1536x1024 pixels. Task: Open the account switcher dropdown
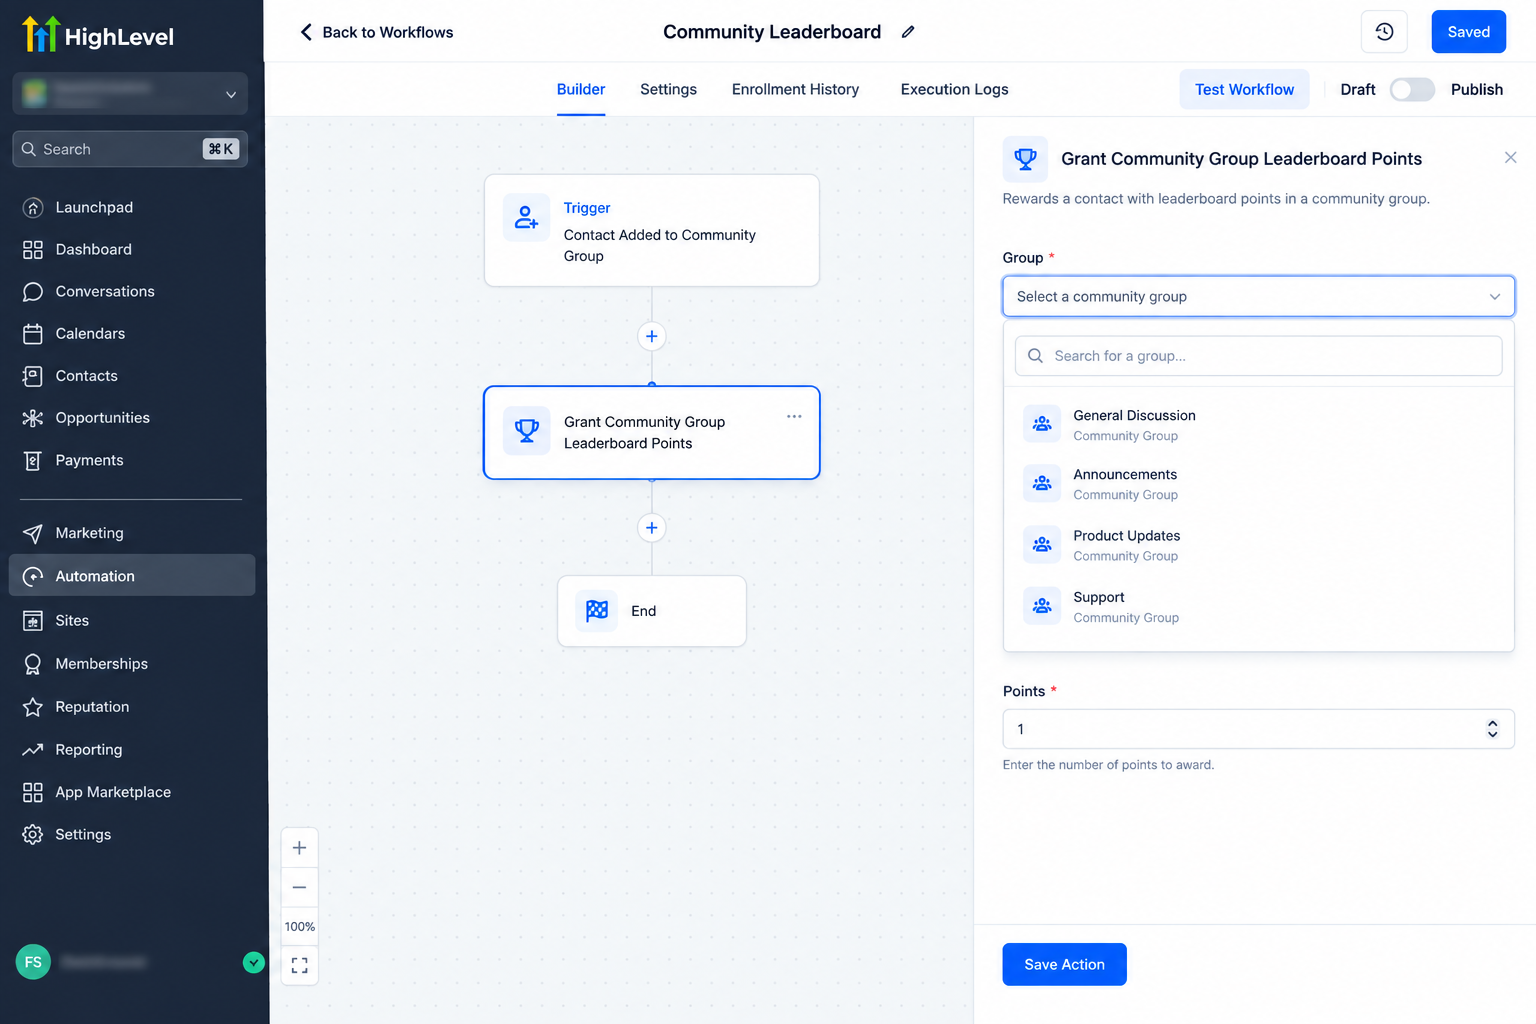pos(130,94)
